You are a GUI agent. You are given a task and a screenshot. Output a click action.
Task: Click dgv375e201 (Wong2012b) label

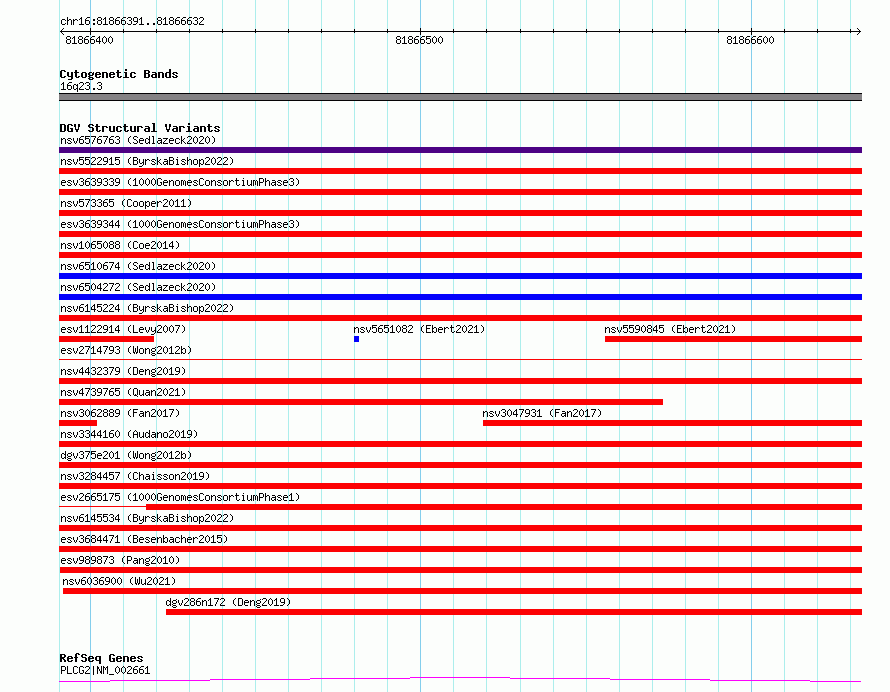tap(126, 455)
